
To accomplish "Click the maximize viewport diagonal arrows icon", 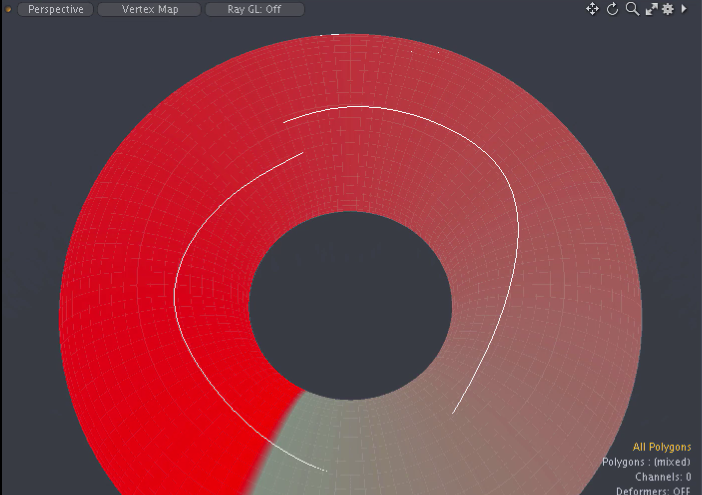I will [651, 9].
